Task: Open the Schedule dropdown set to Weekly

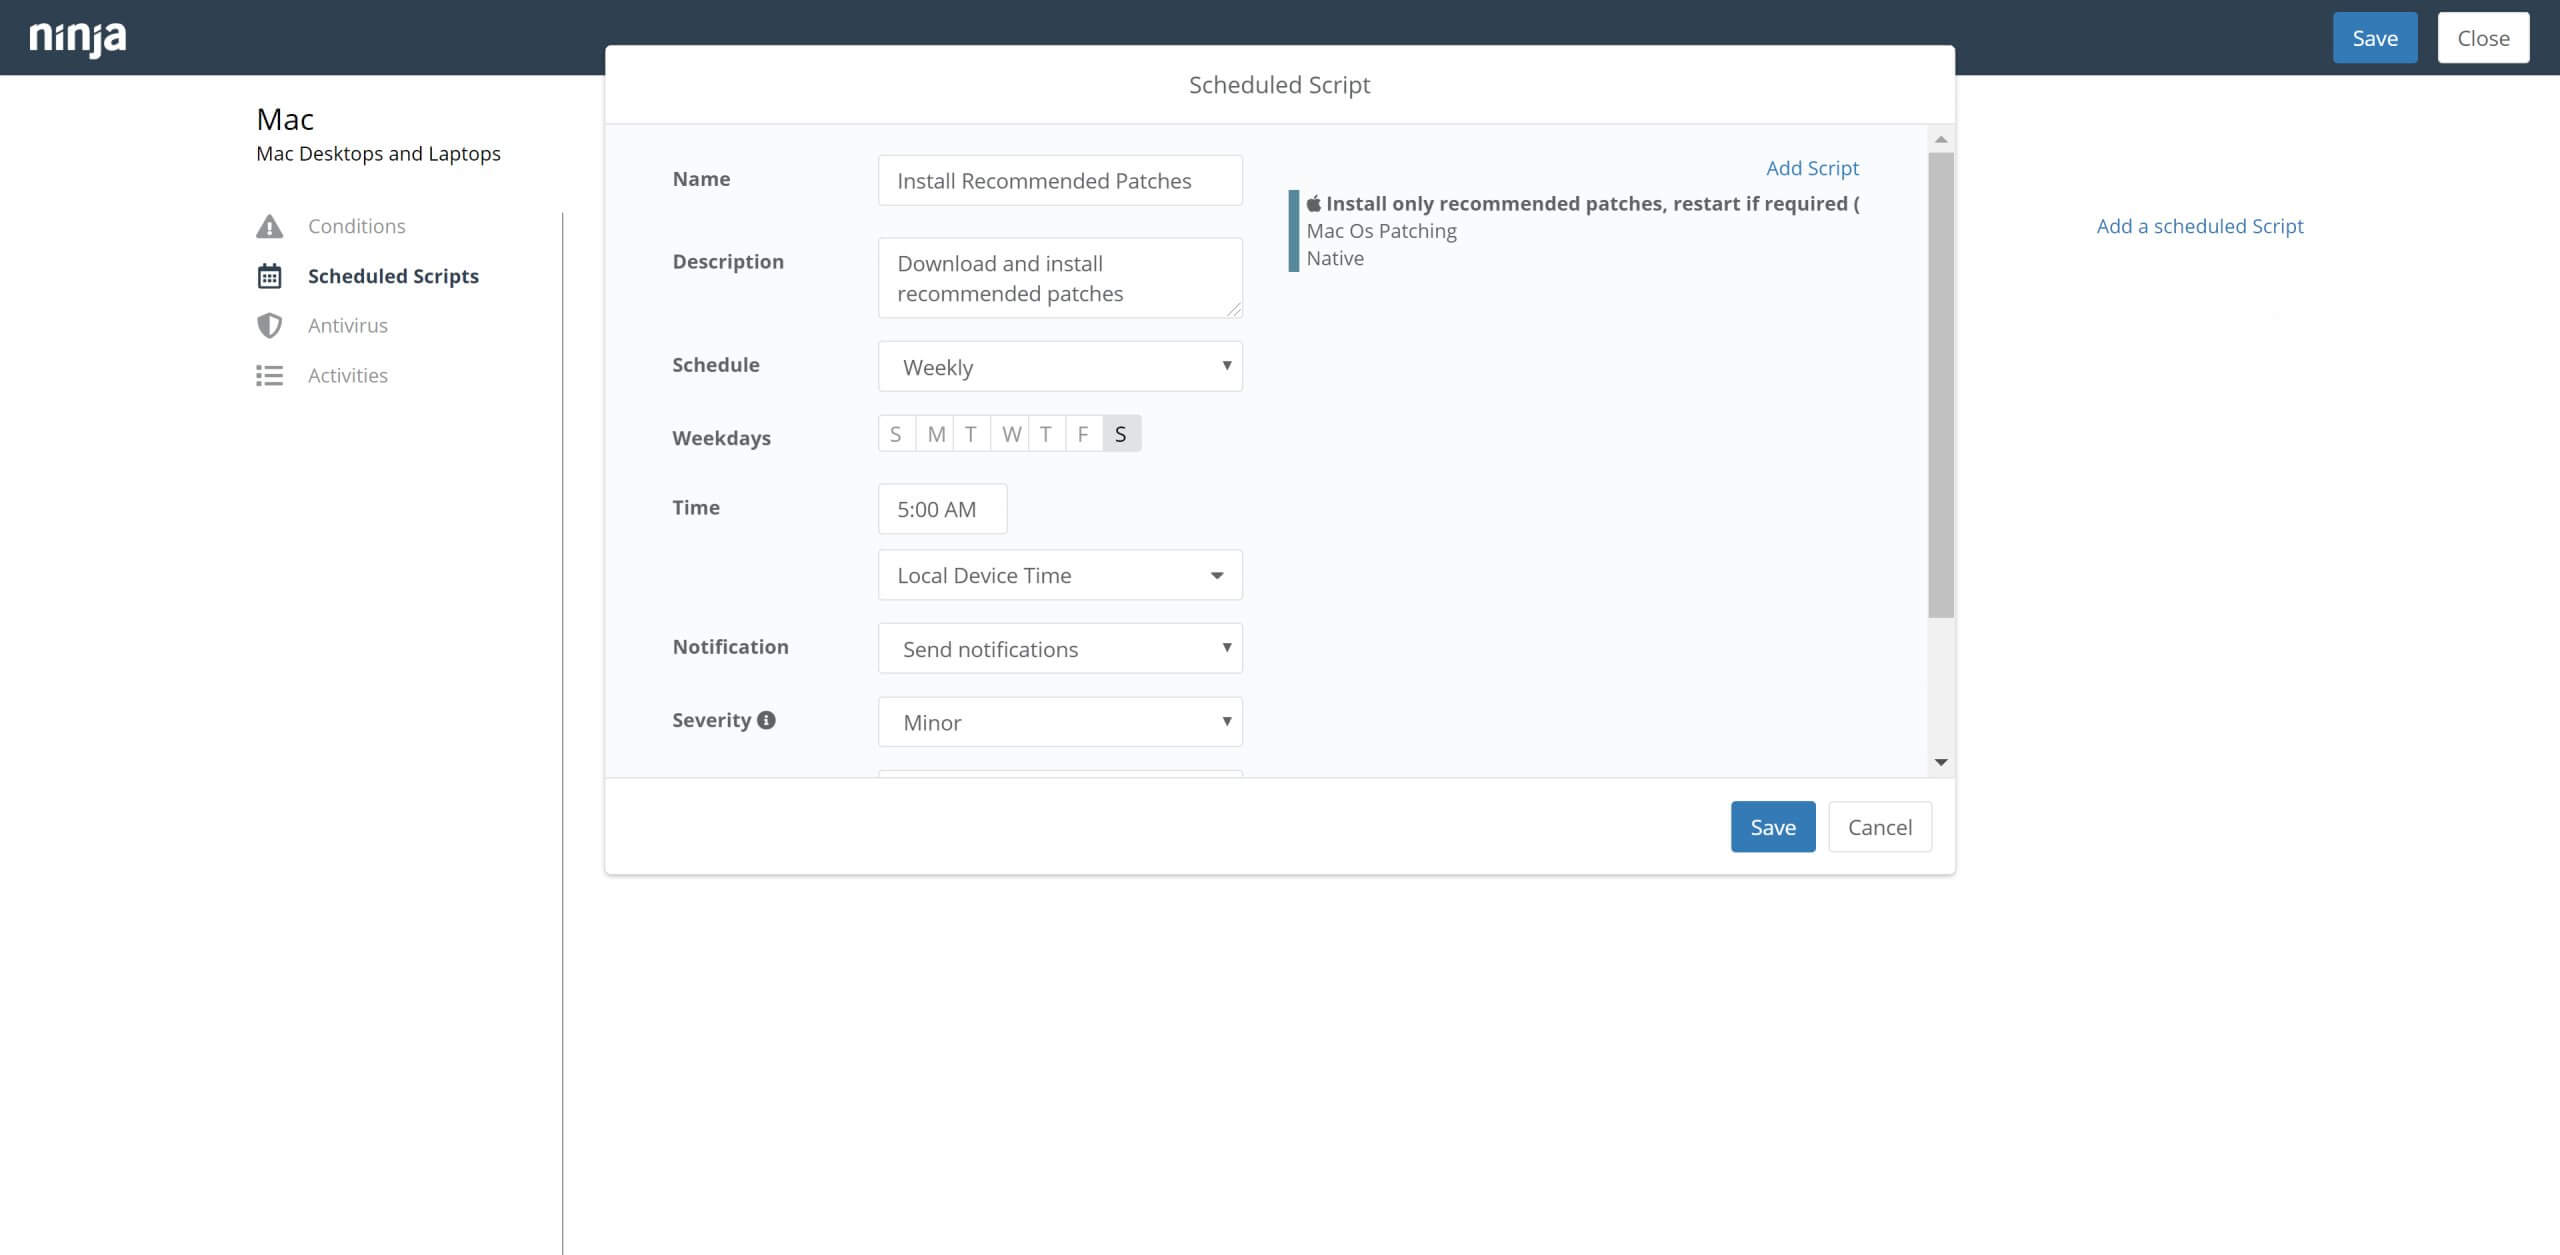Action: tap(1059, 366)
